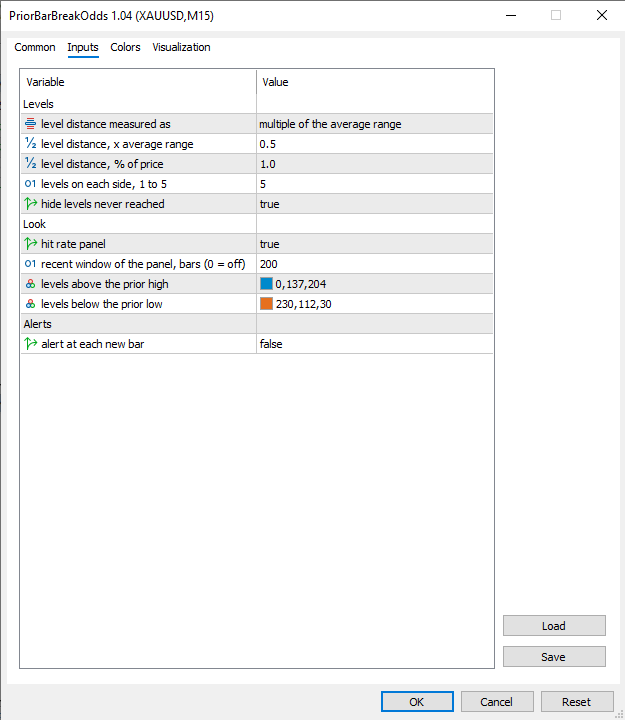
Task: Click the arrow icon beside alert at each new bar
Action: (30, 343)
